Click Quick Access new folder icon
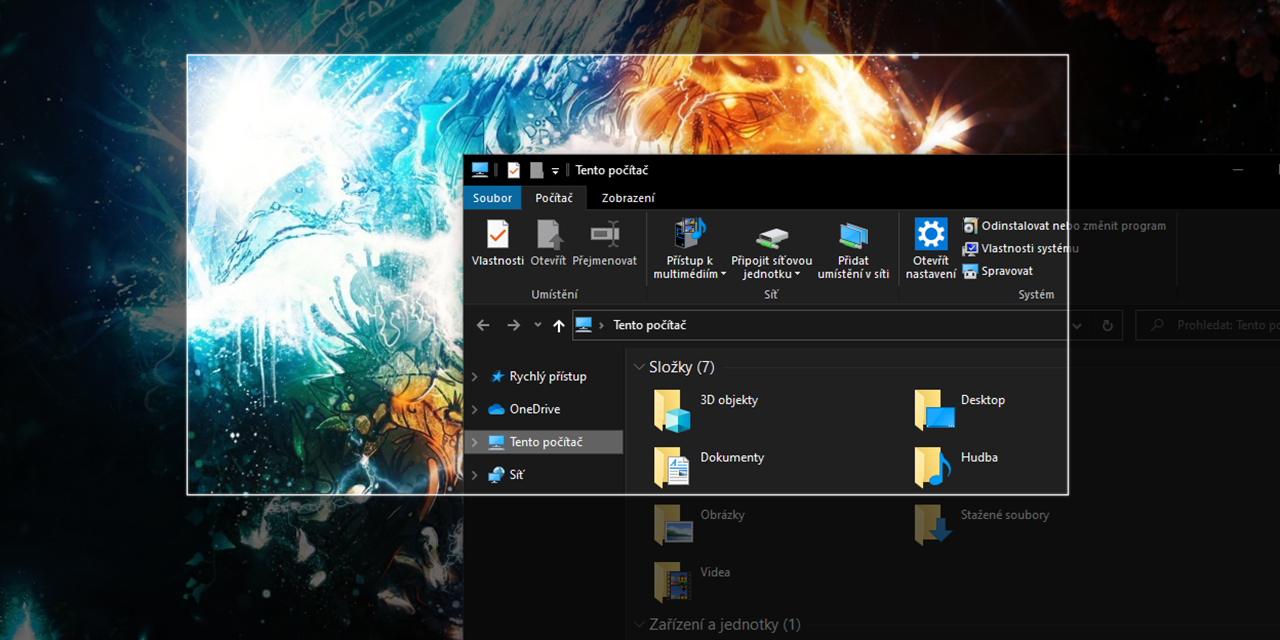 (537, 170)
